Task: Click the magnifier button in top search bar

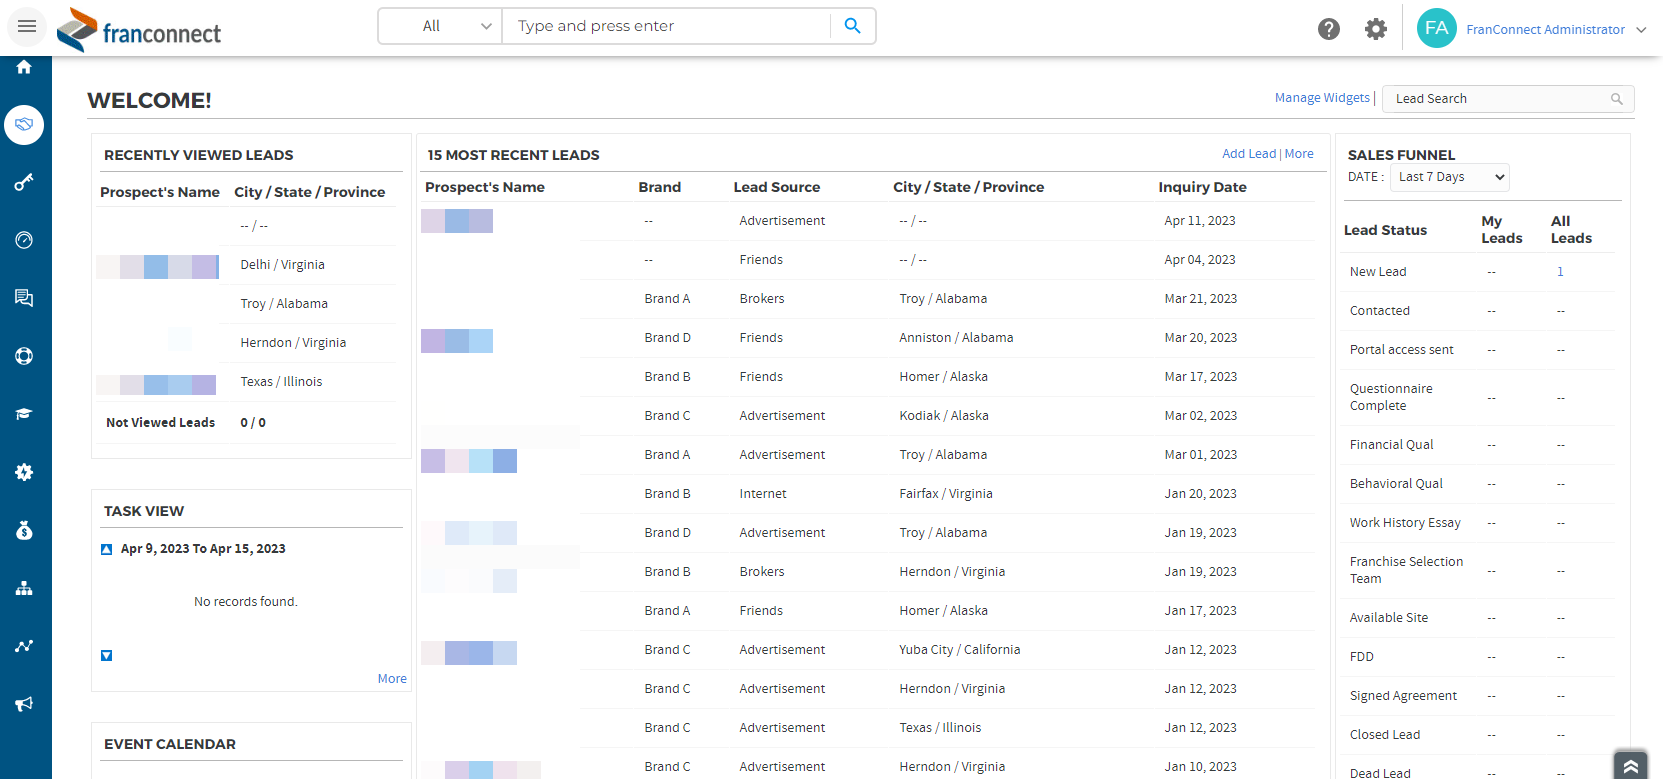Action: [x=852, y=26]
